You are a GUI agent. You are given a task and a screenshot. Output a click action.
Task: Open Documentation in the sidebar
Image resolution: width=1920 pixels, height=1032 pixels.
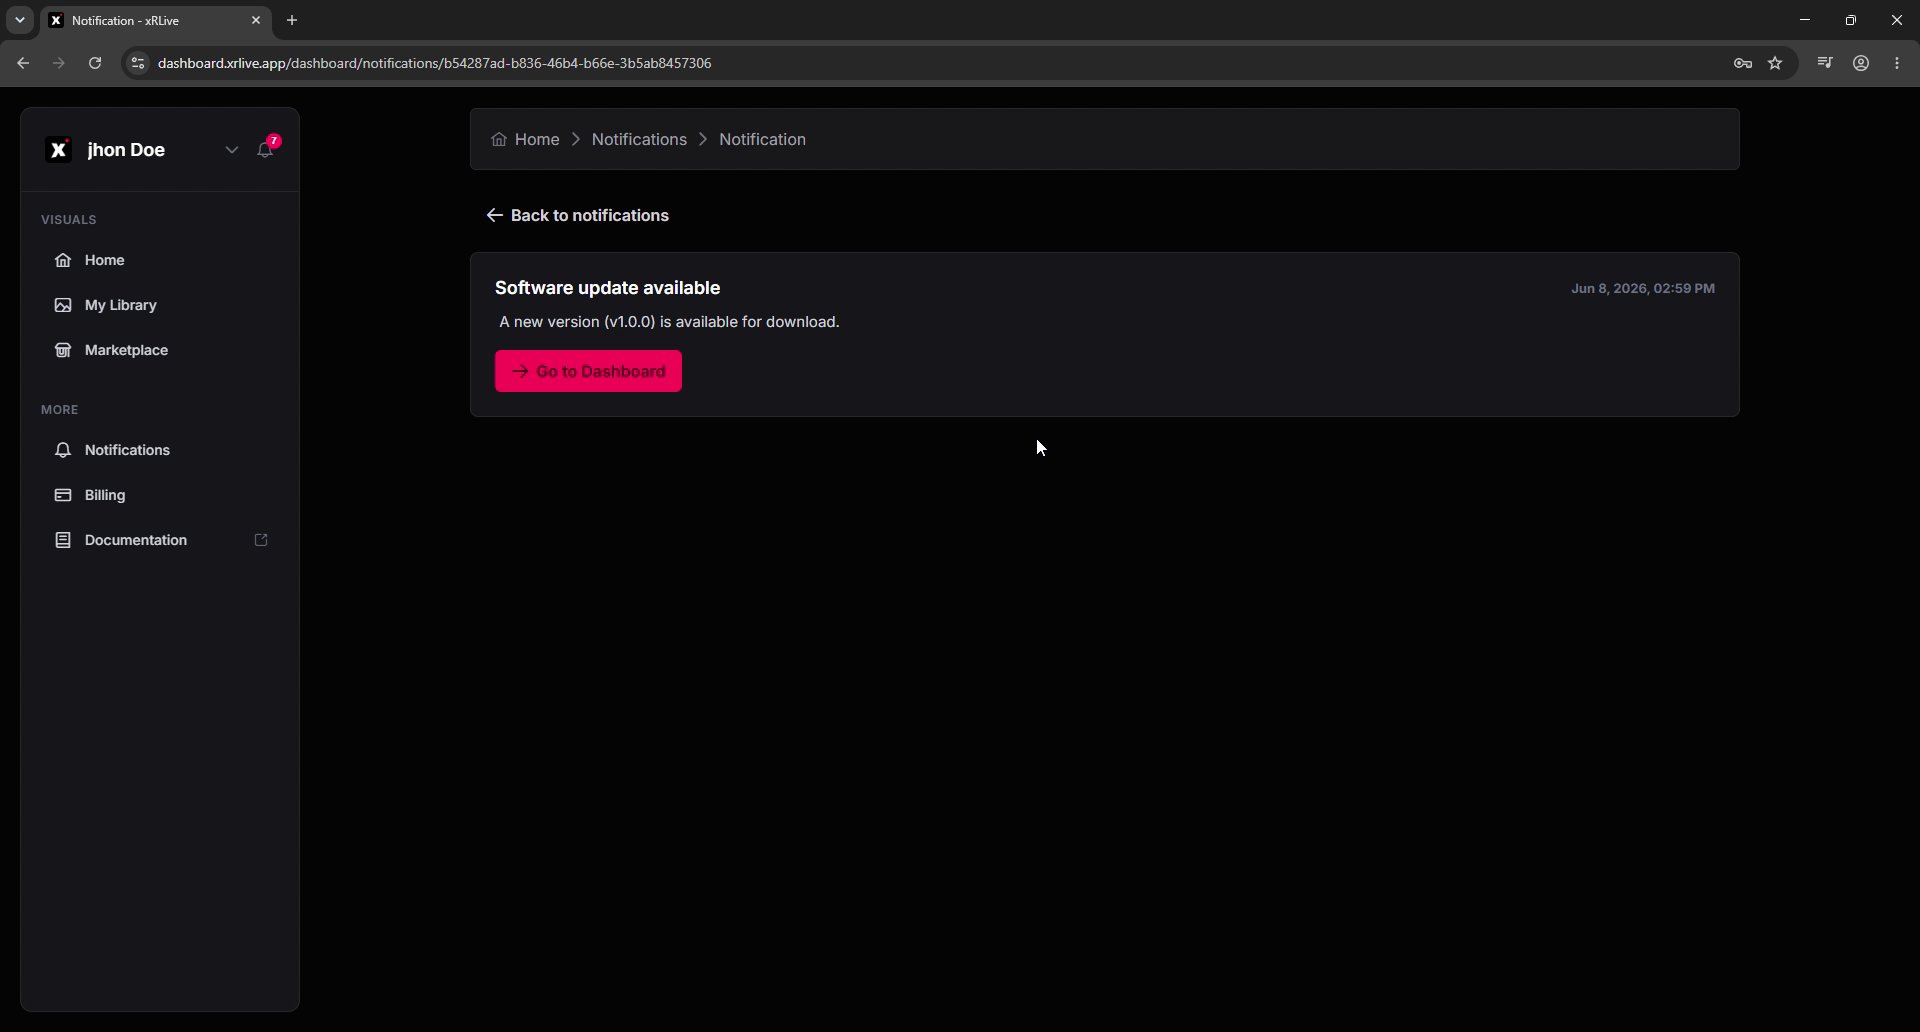(x=160, y=540)
